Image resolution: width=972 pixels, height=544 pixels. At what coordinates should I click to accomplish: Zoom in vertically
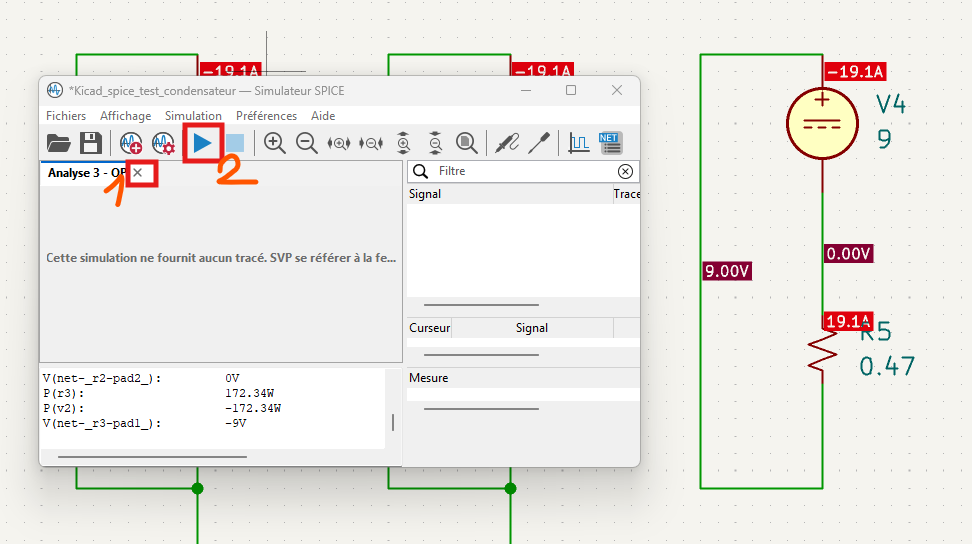403,143
